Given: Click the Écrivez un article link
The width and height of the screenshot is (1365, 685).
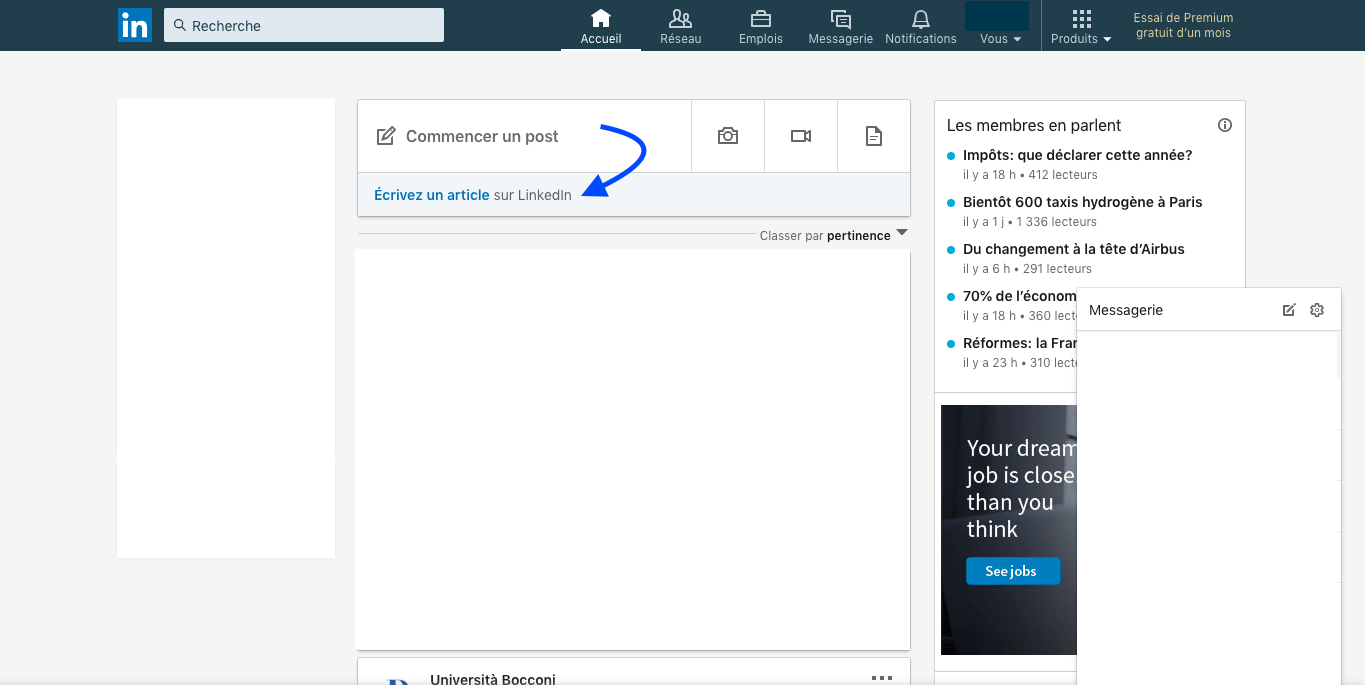Looking at the screenshot, I should [431, 195].
